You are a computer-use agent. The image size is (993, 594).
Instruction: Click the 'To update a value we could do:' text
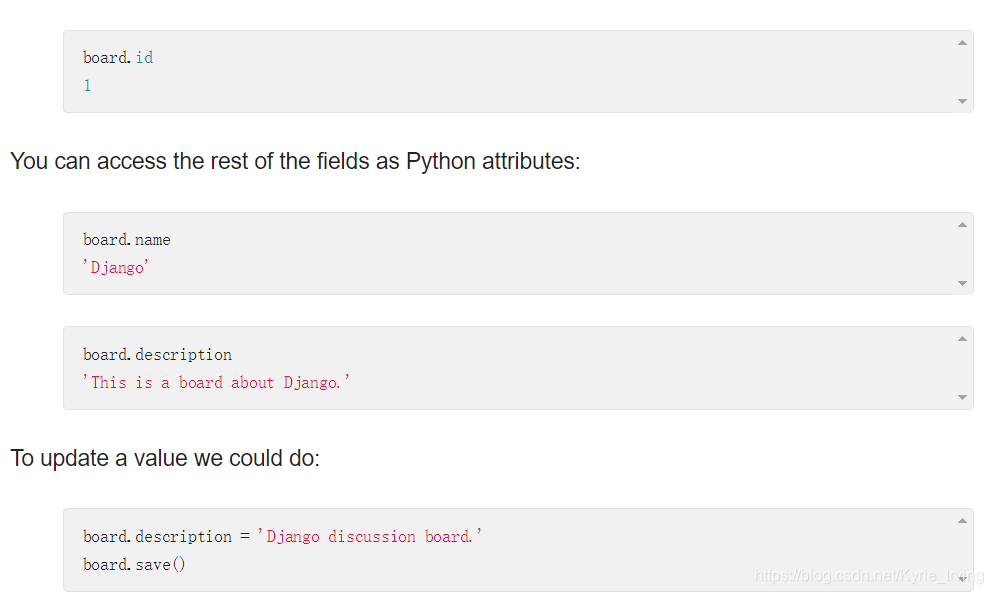165,458
